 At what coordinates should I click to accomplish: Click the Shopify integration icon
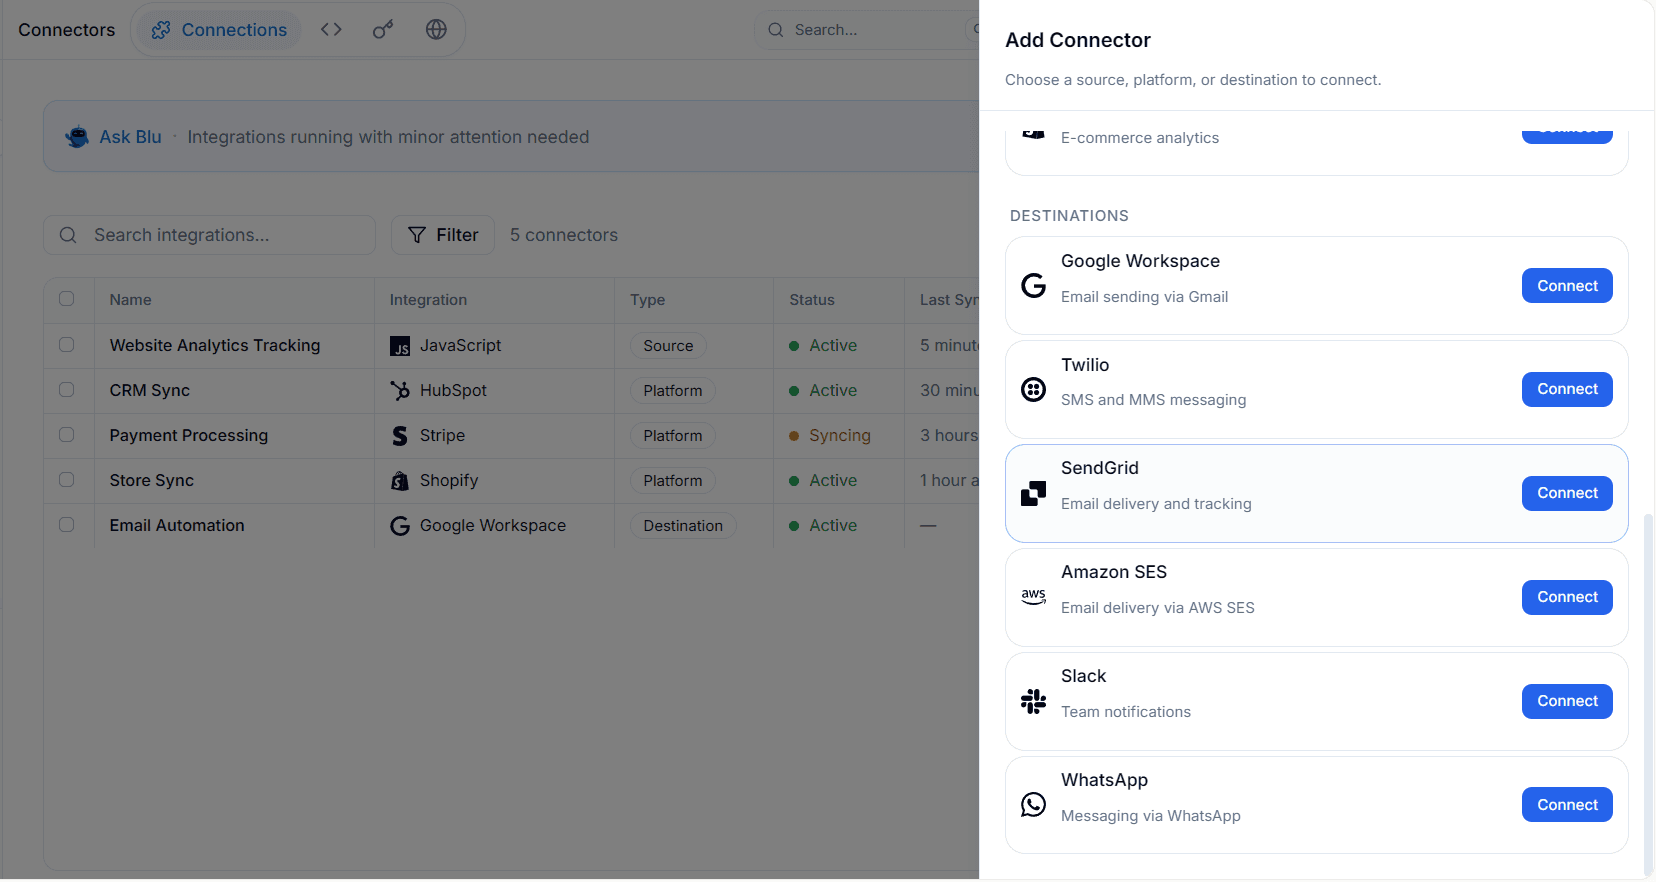[x=400, y=481]
